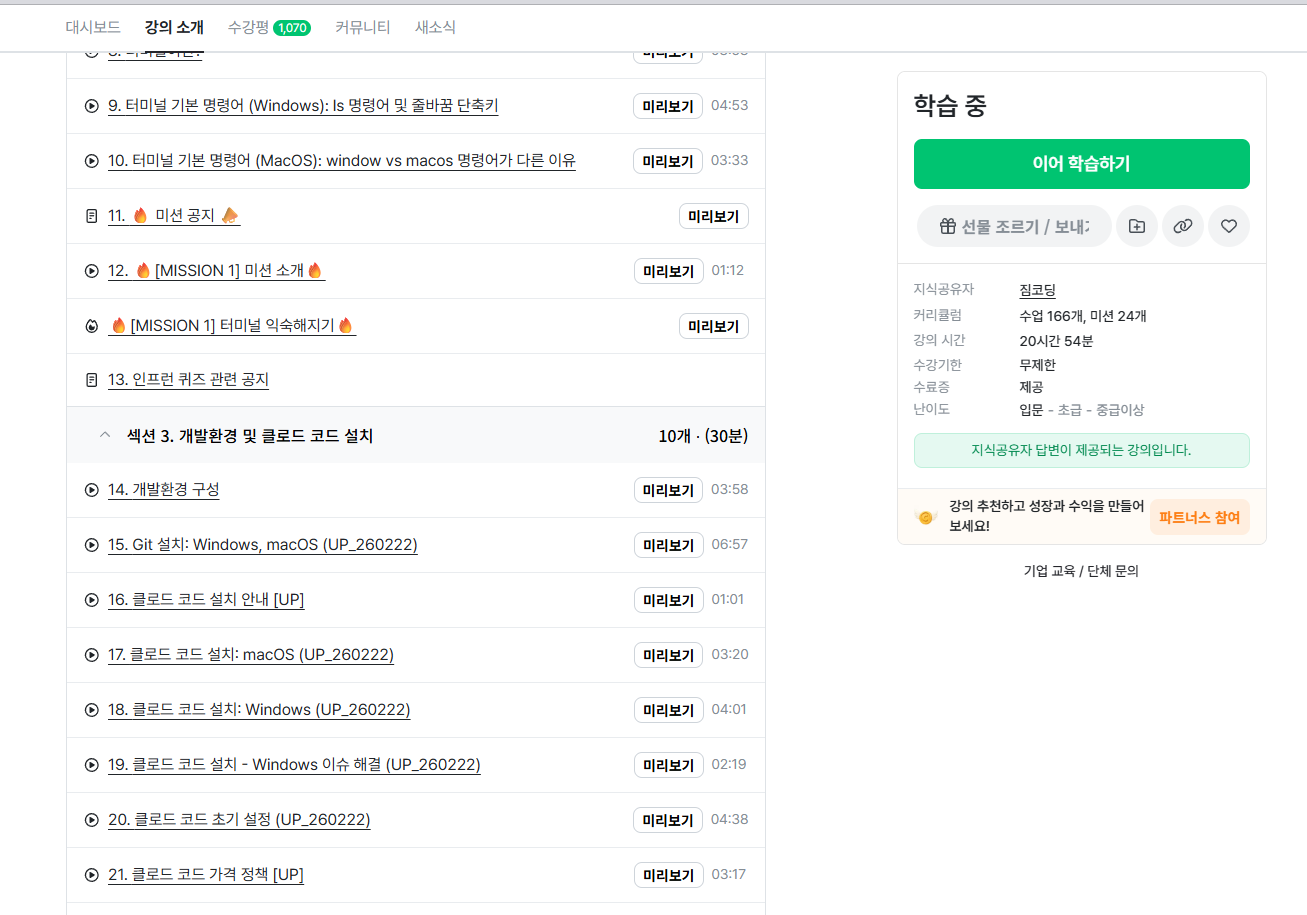Click play icon beside 20. 클로드 코드 초기 설정
Screen dimensions: 1307x915
92,820
